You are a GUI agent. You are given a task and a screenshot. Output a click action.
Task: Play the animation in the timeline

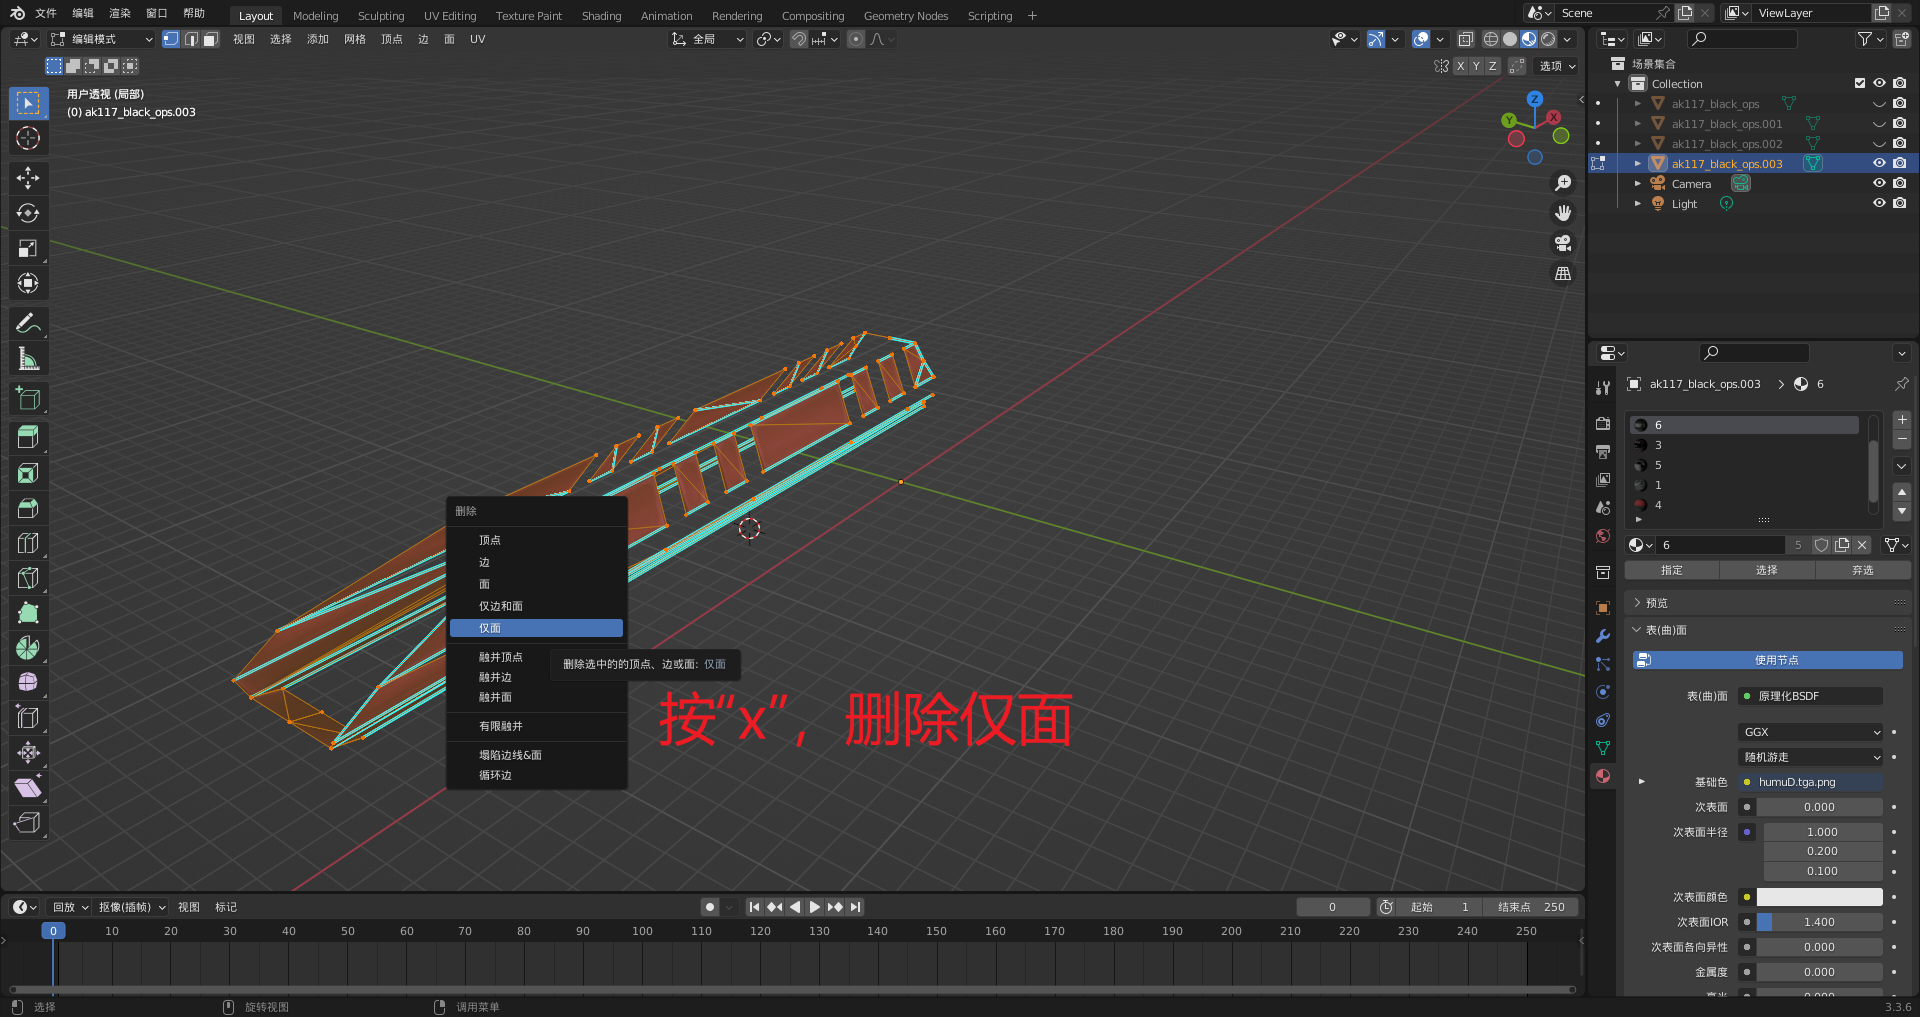click(x=814, y=907)
